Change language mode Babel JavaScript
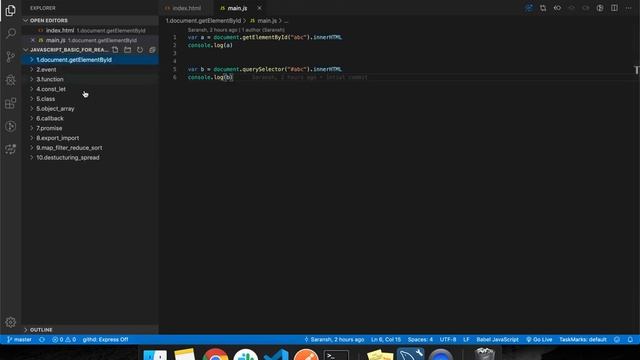The height and width of the screenshot is (360, 640). [497, 340]
